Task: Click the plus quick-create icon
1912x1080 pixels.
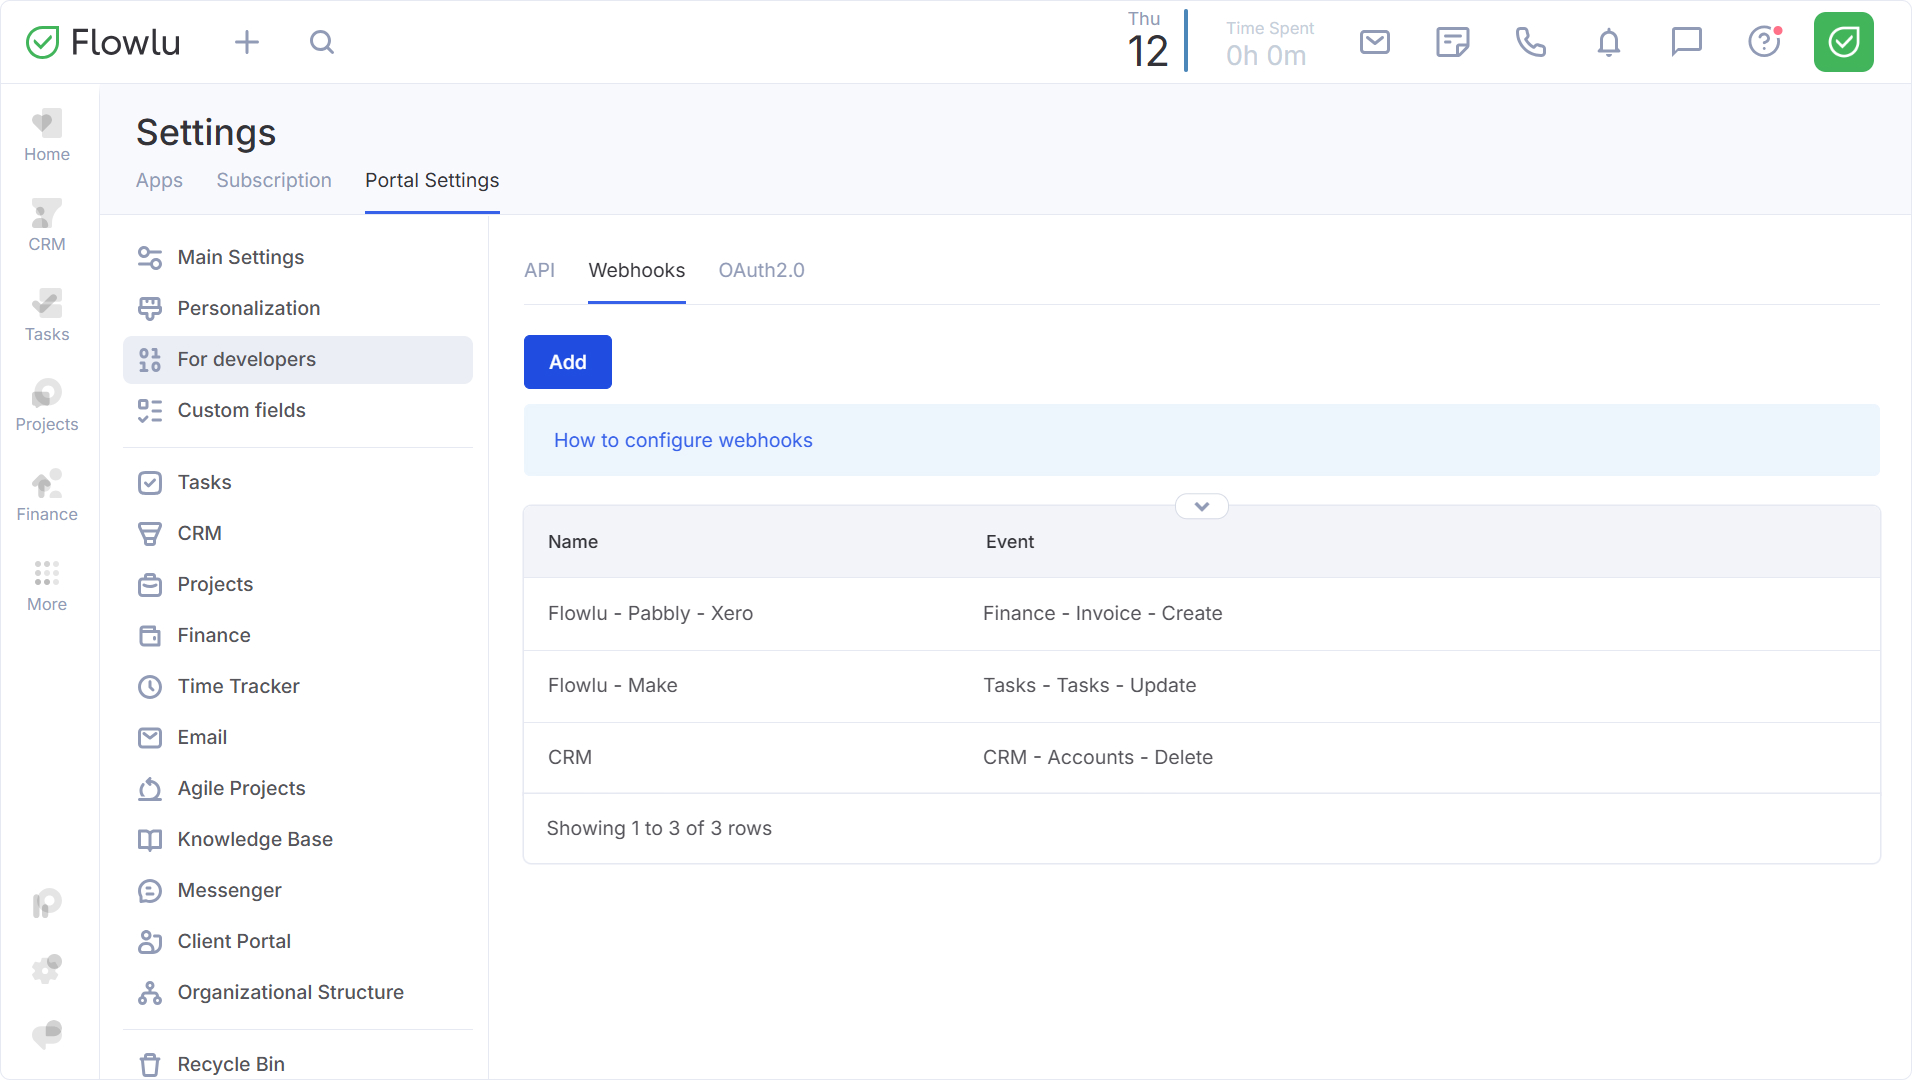Action: pos(246,42)
